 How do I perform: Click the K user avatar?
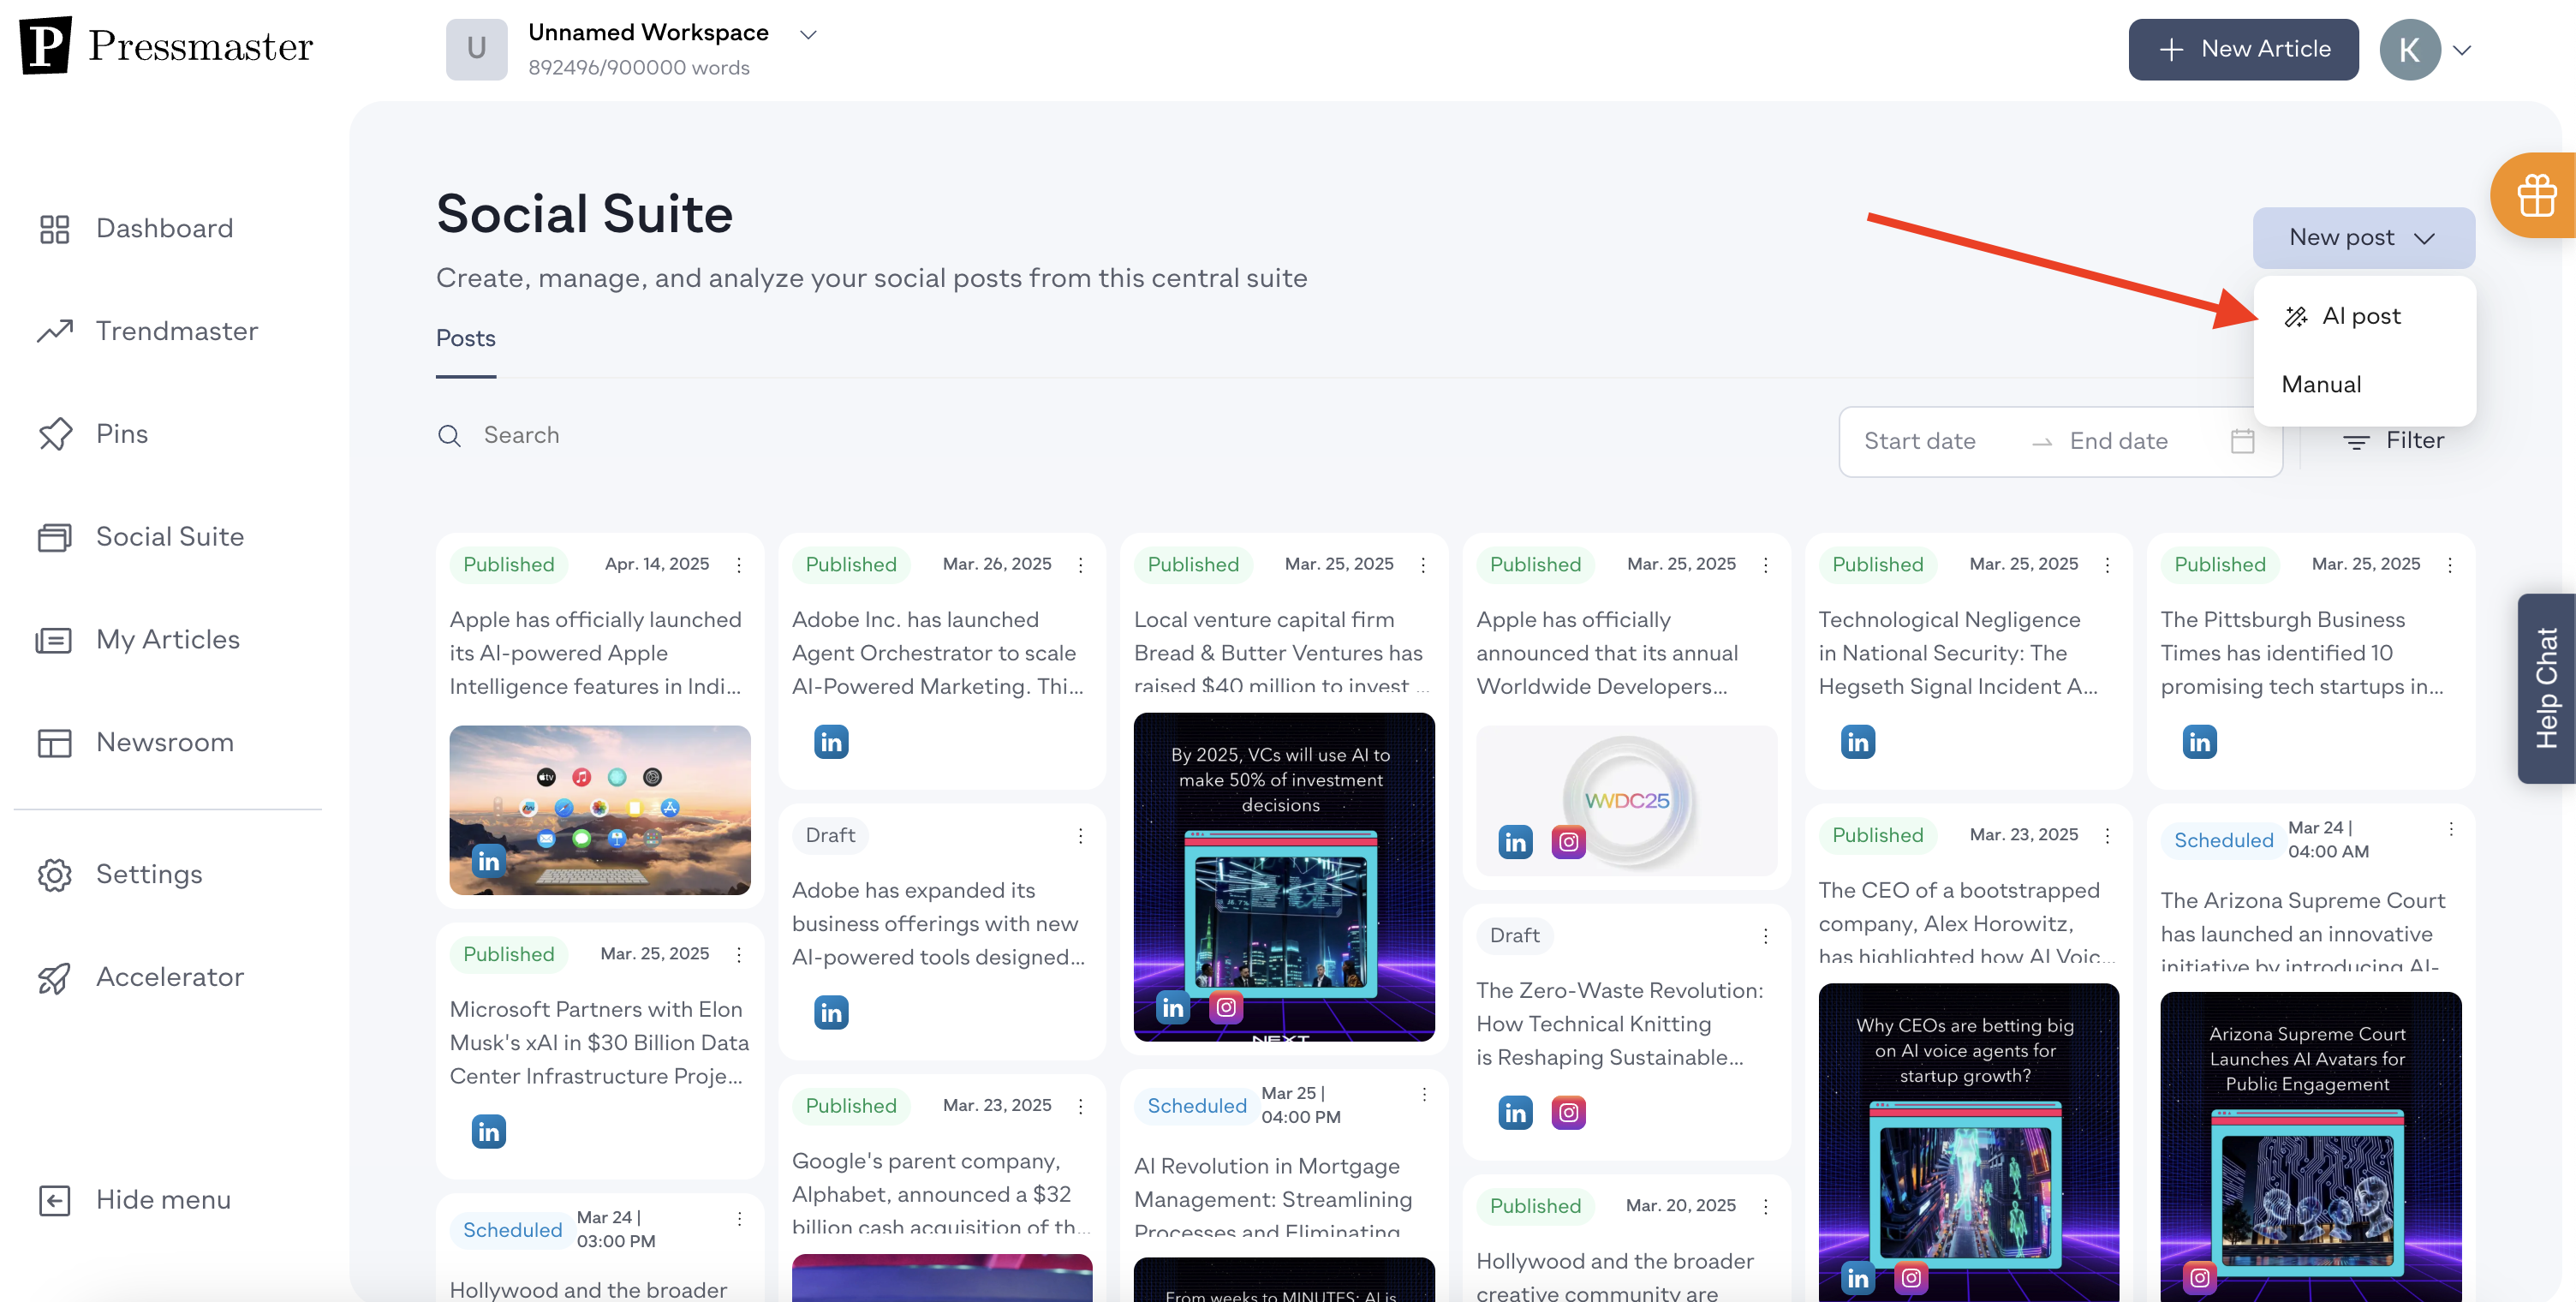click(x=2409, y=49)
